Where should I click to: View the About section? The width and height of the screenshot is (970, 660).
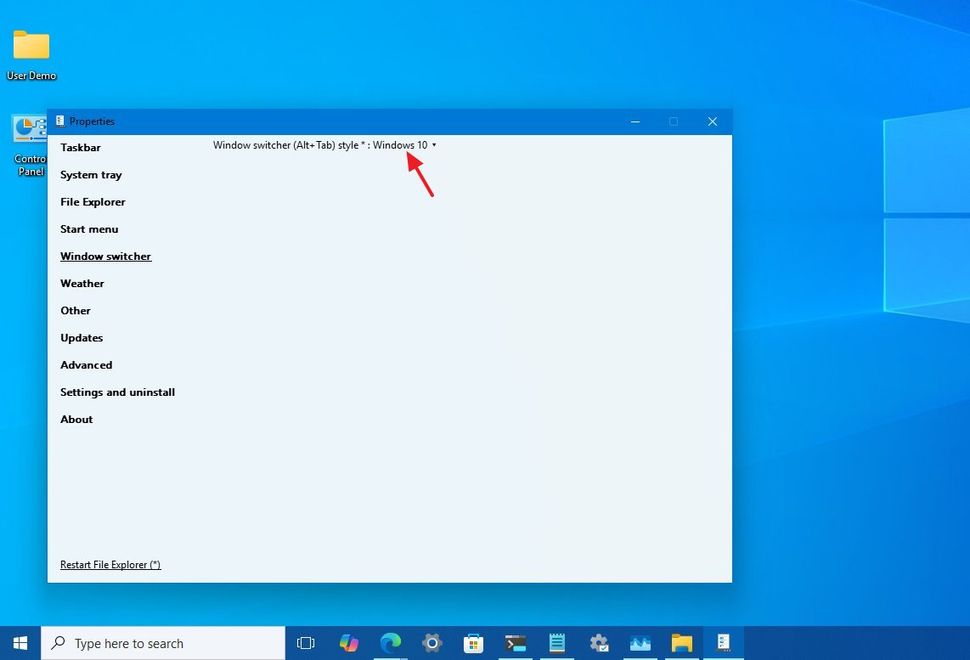click(x=76, y=419)
